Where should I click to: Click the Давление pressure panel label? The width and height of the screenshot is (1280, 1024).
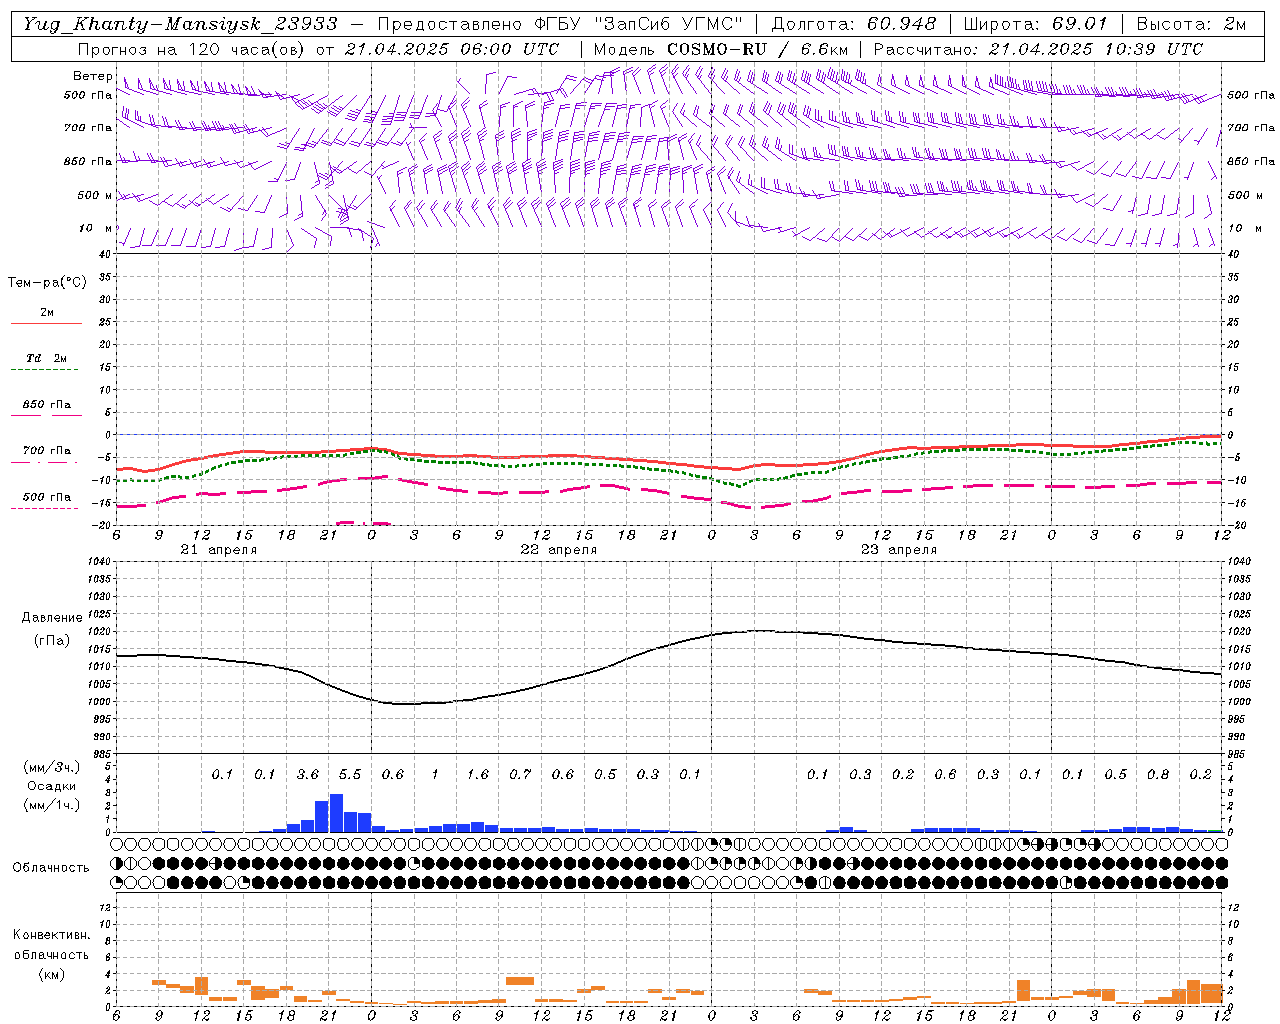[x=52, y=618]
